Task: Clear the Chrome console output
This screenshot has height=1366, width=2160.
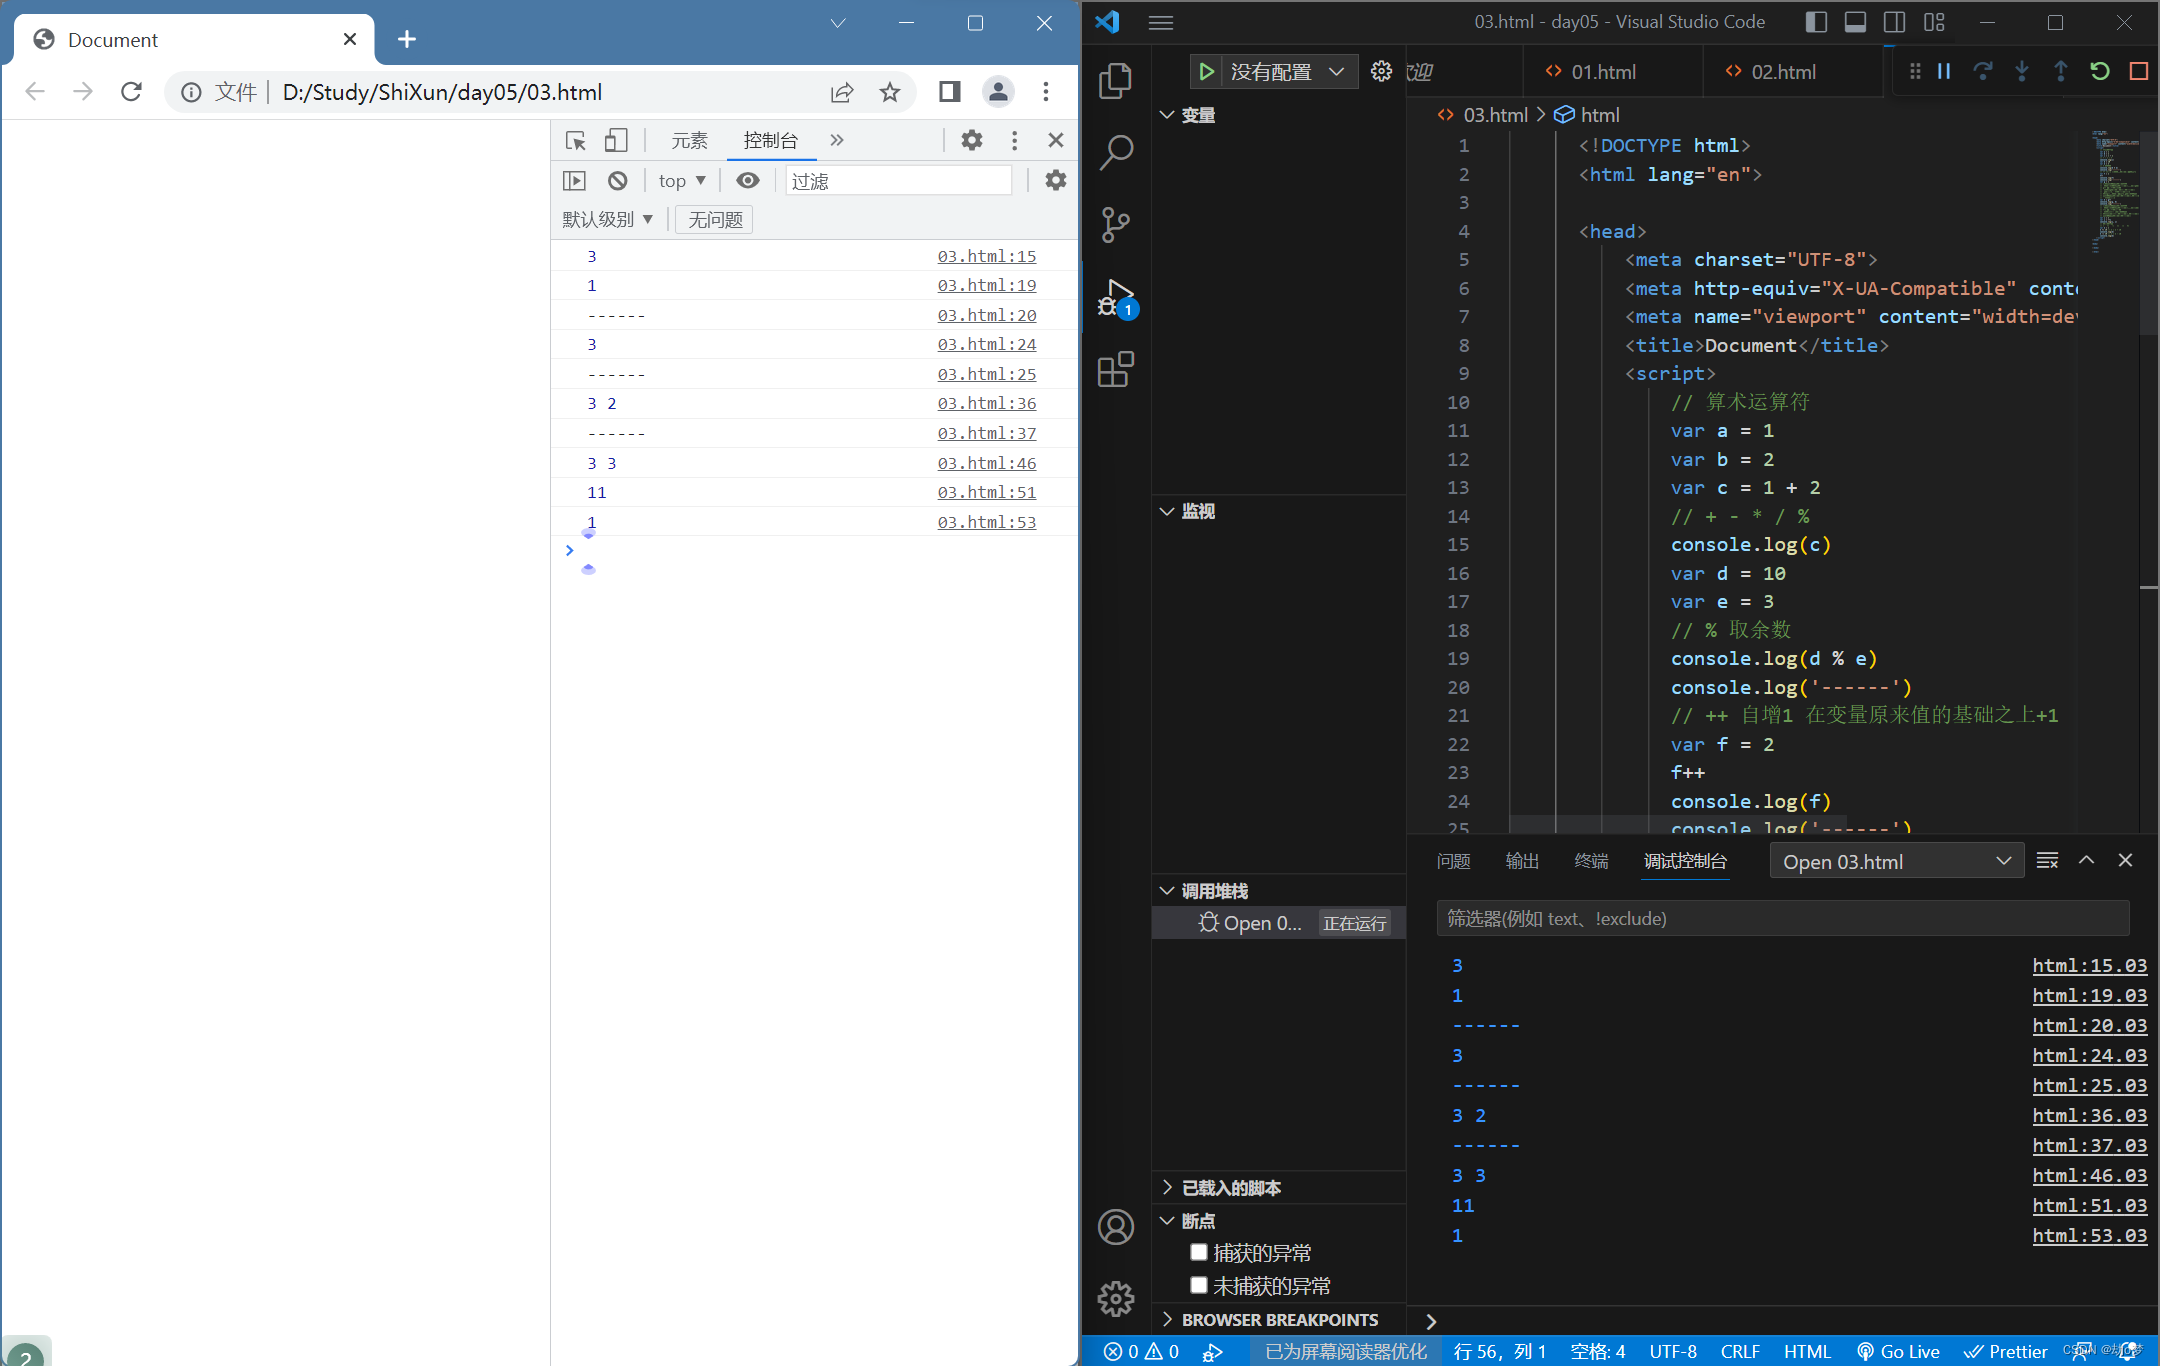Action: (x=618, y=181)
